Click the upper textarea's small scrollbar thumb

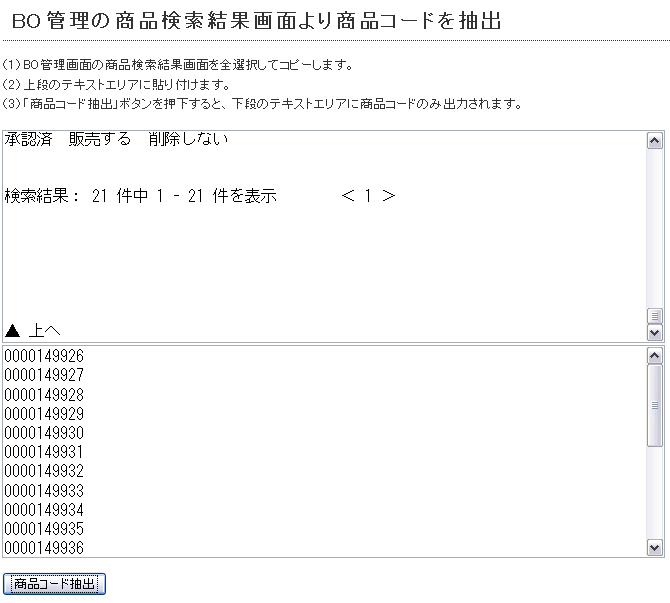click(655, 316)
